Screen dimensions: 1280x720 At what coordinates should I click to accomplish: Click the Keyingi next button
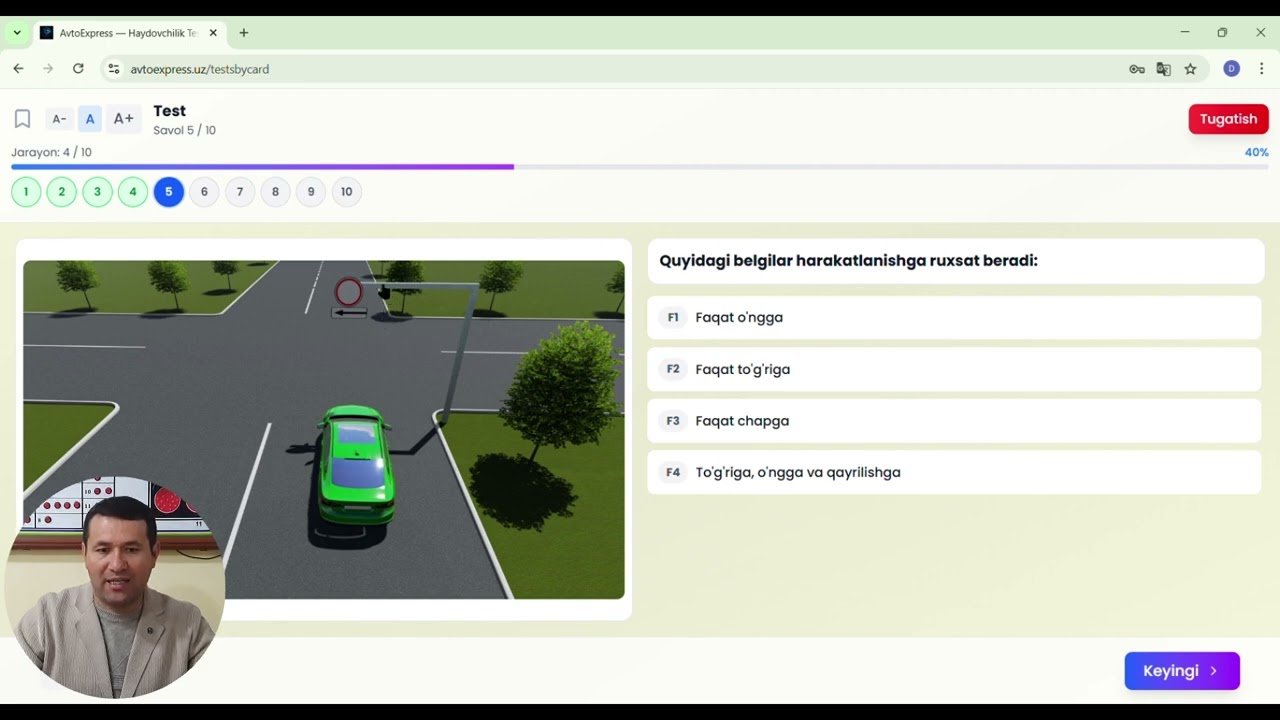tap(1182, 671)
